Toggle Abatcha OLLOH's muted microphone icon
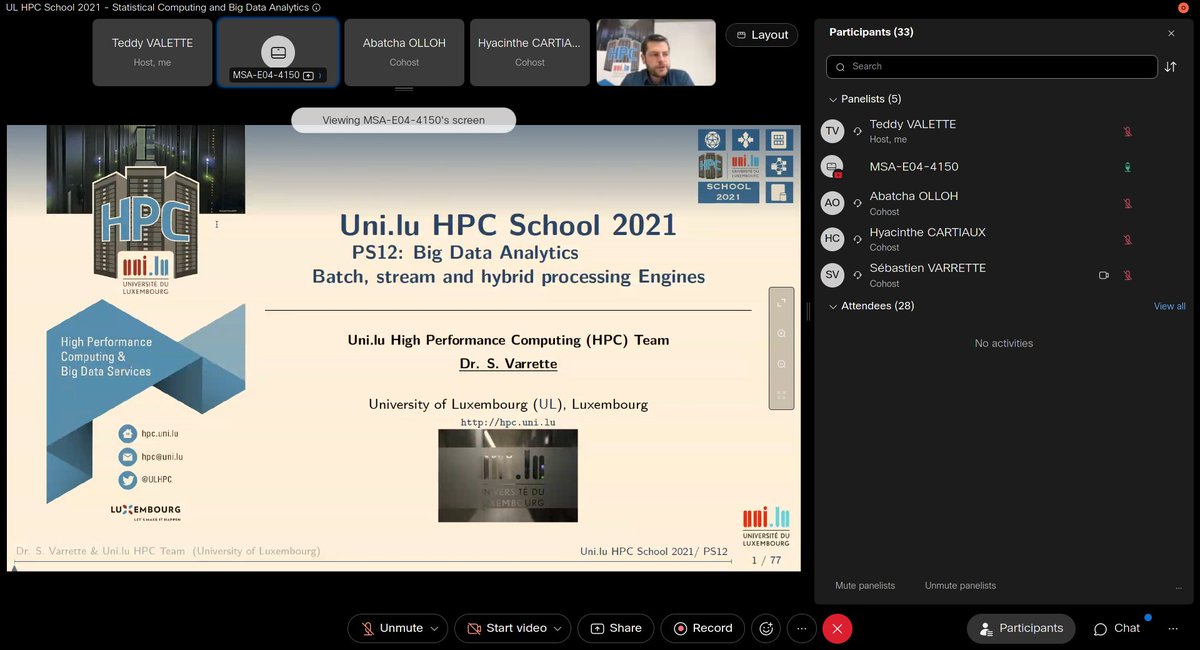The height and width of the screenshot is (650, 1200). [x=1127, y=203]
